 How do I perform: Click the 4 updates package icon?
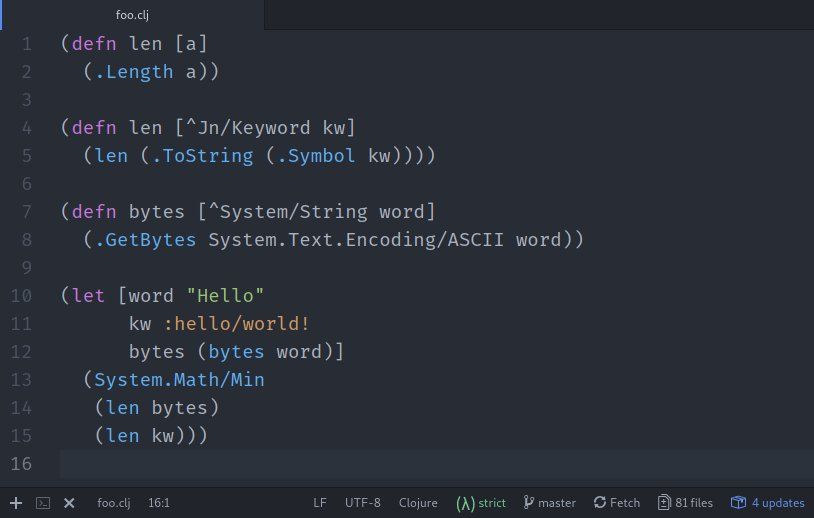pyautogui.click(x=767, y=503)
